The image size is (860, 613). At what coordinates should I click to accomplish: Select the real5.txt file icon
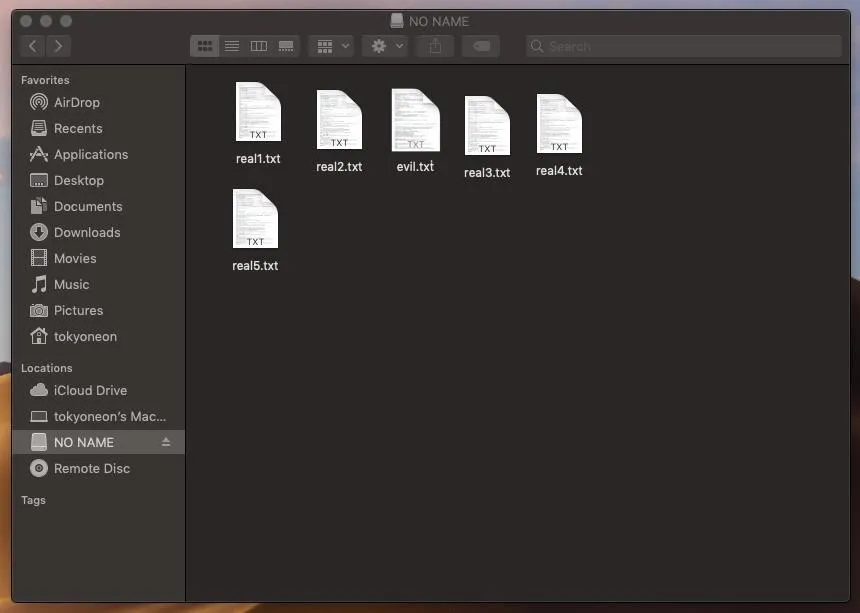(255, 218)
